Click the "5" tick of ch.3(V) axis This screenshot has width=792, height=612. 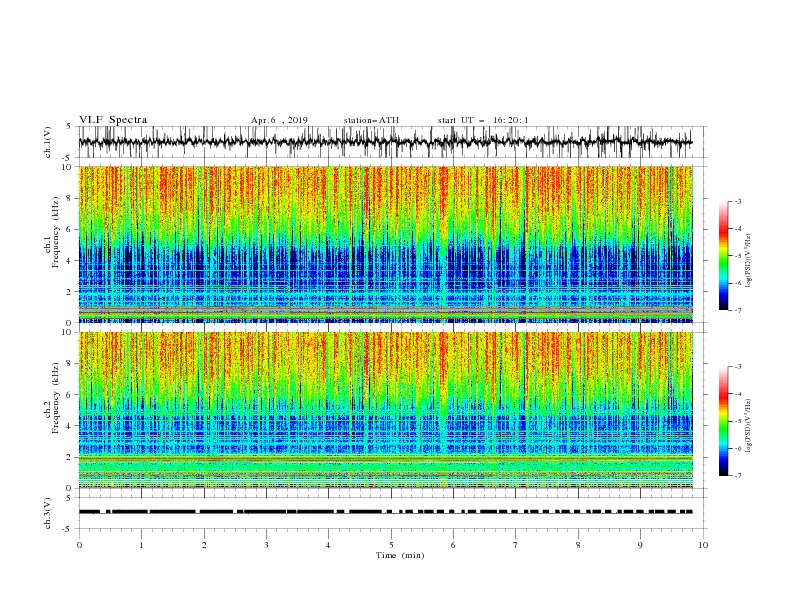click(69, 497)
